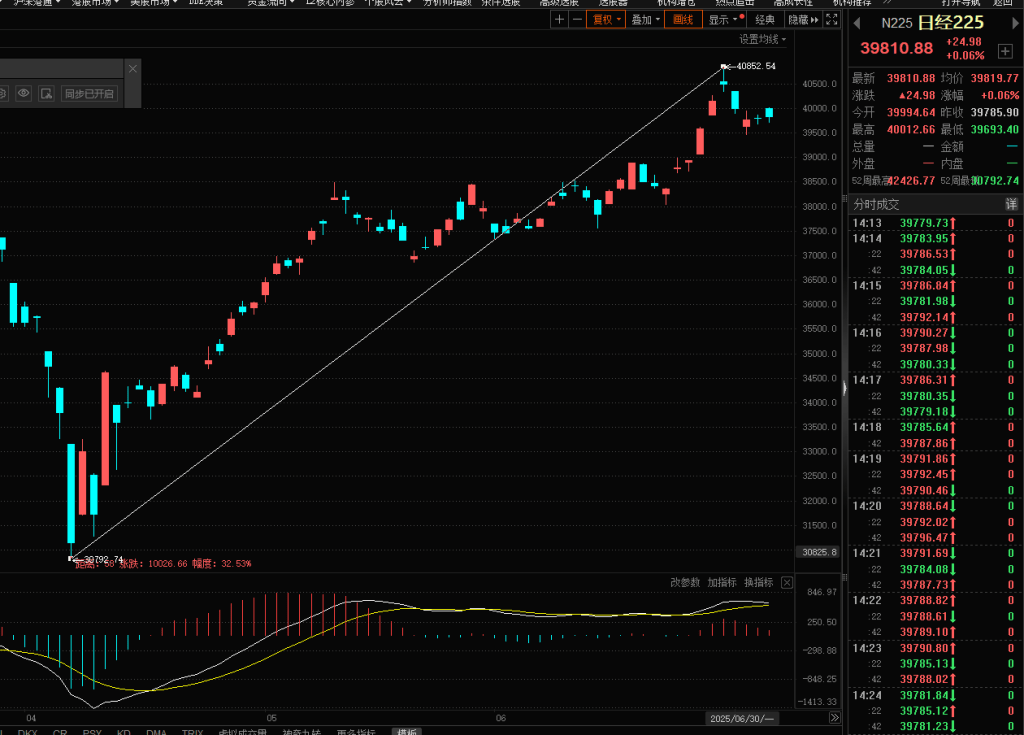
Task: Click the 昨收 value 39785.90
Action: [994, 112]
